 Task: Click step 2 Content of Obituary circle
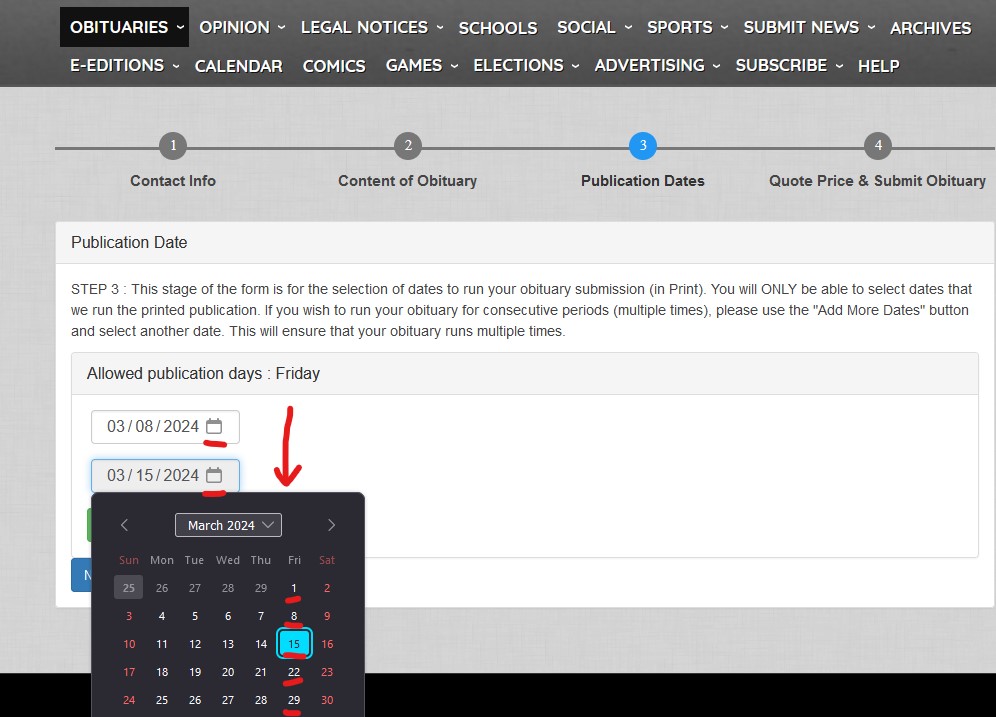[407, 146]
